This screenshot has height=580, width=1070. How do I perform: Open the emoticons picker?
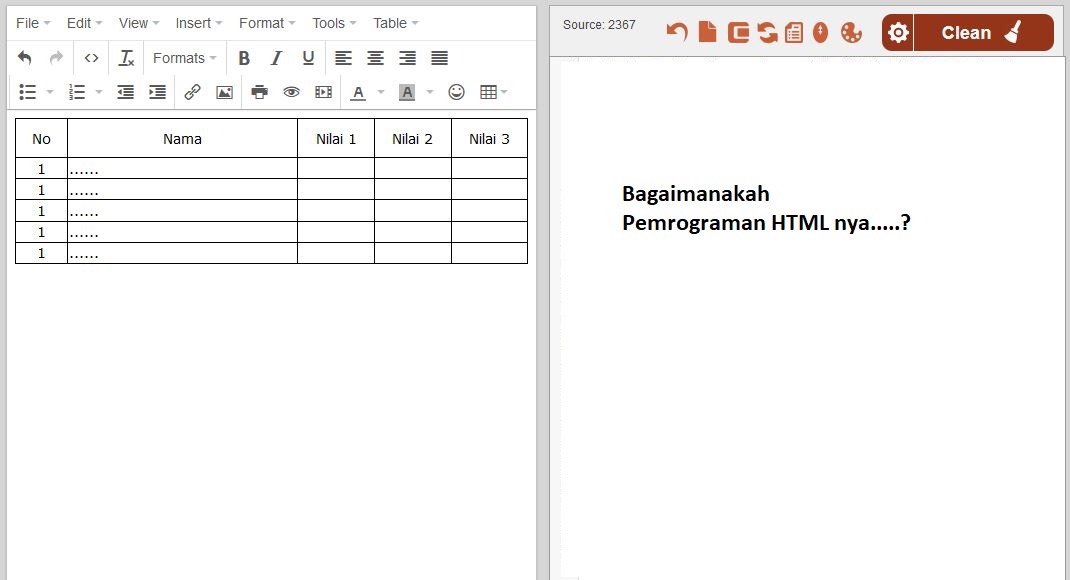(457, 91)
